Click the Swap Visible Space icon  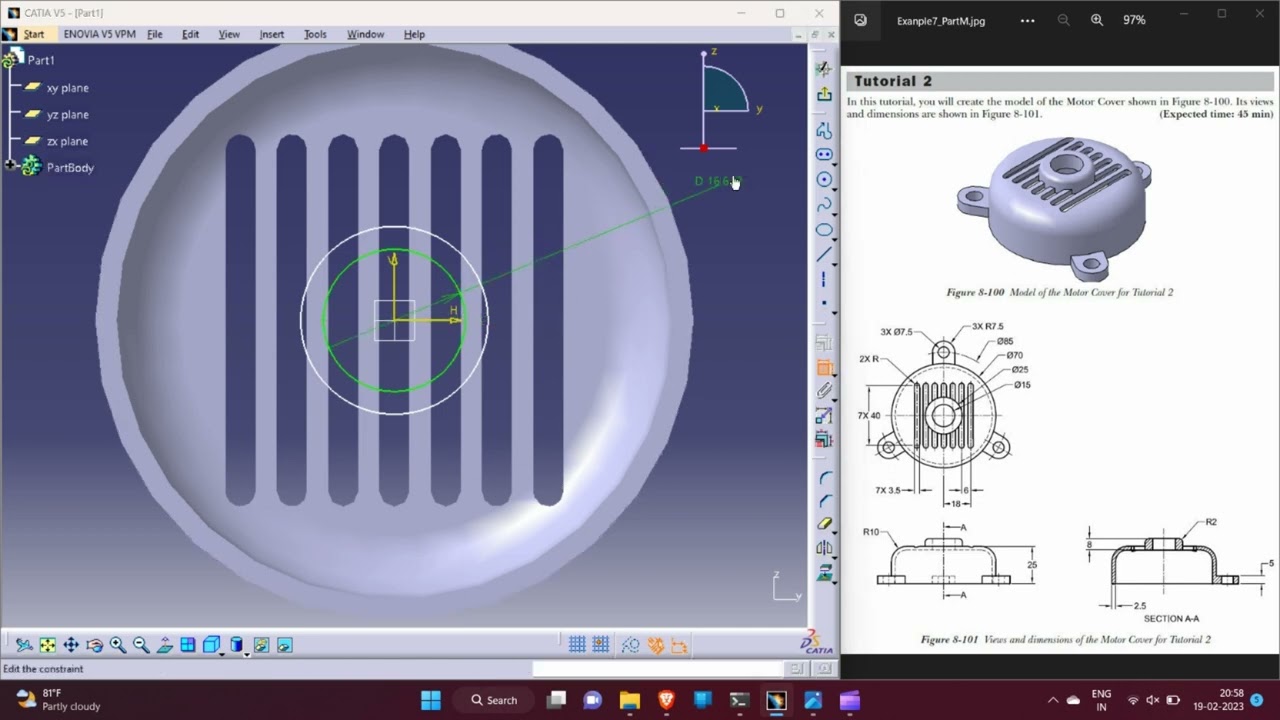coord(284,645)
